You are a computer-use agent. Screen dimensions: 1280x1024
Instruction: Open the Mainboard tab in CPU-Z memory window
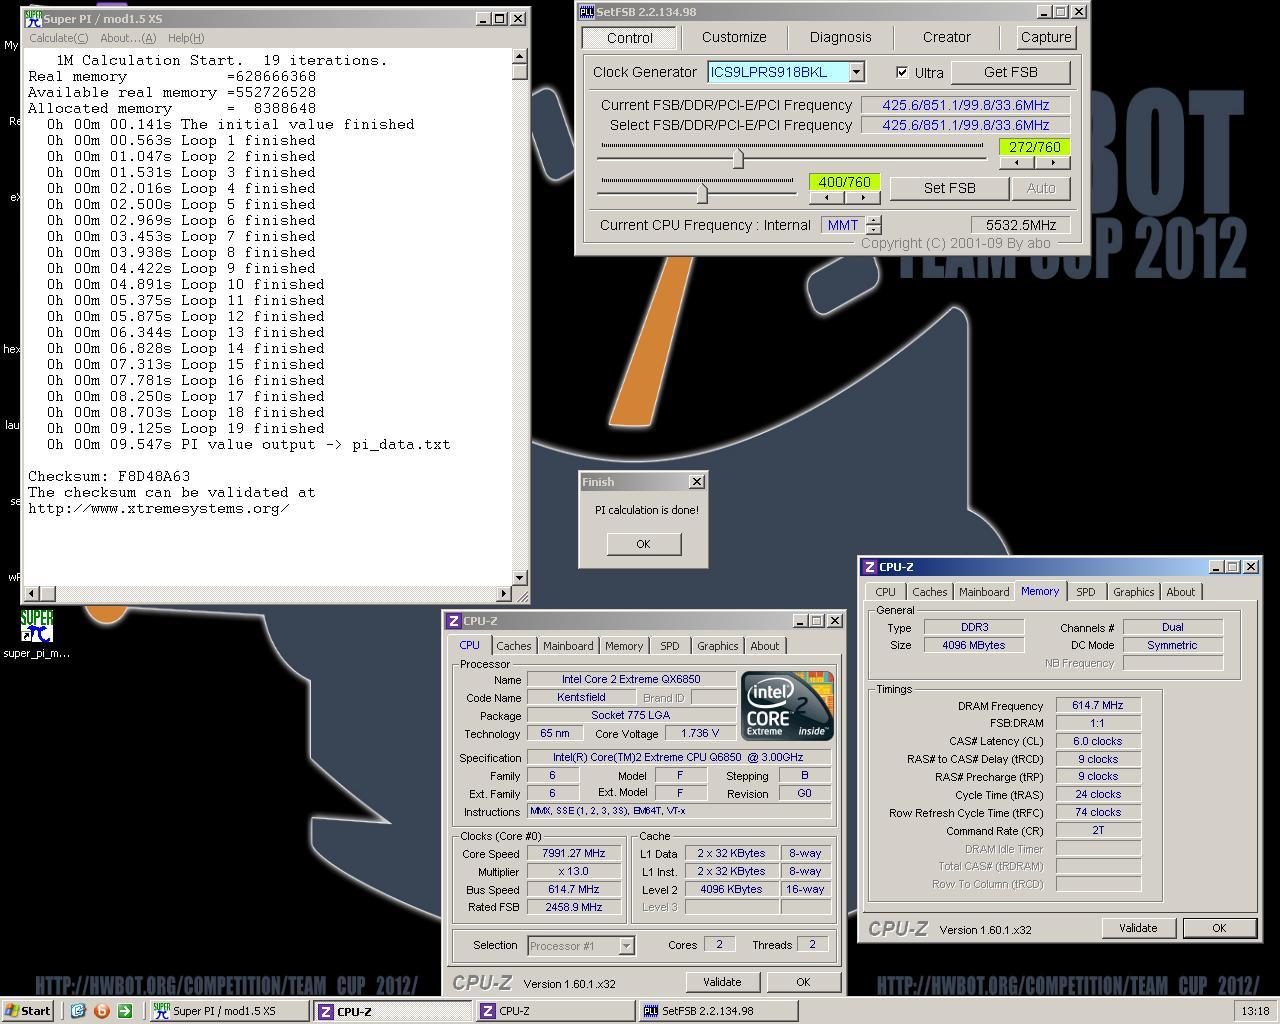pyautogui.click(x=984, y=592)
